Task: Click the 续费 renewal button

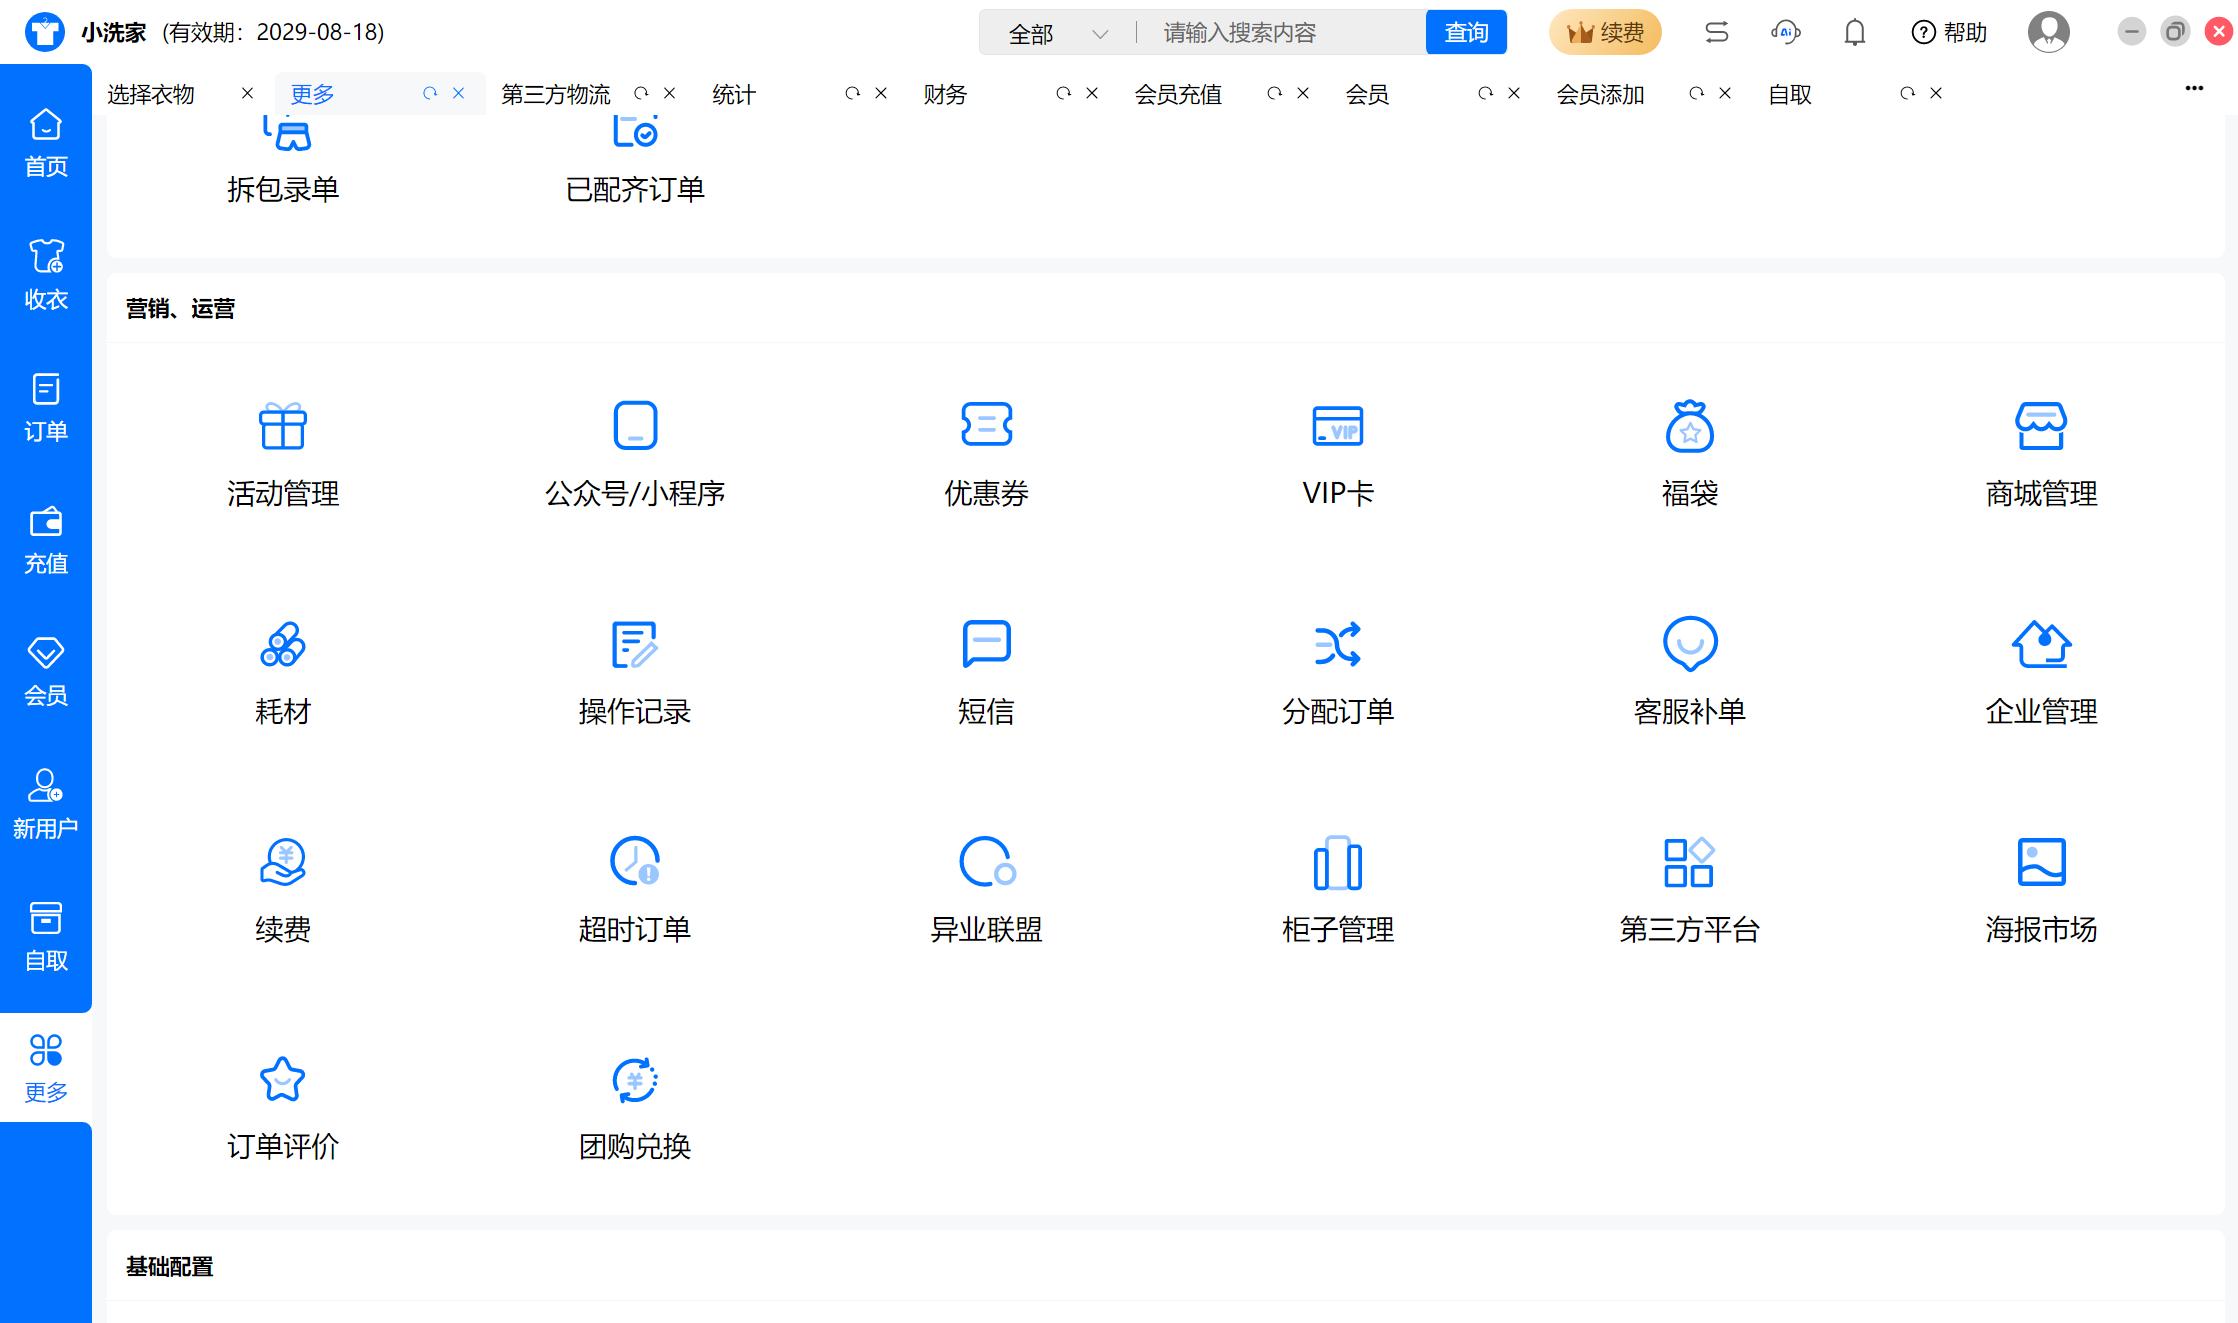Action: pos(1604,33)
